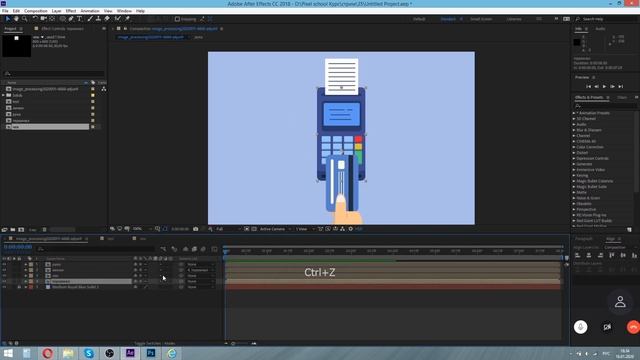The height and width of the screenshot is (360, 640).
Task: Select the Pan Behind anchor point tool
Action: 52,19
